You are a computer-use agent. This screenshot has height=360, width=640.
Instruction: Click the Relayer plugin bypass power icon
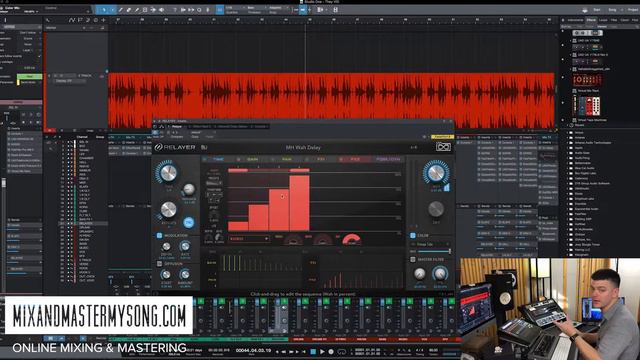coord(155,132)
